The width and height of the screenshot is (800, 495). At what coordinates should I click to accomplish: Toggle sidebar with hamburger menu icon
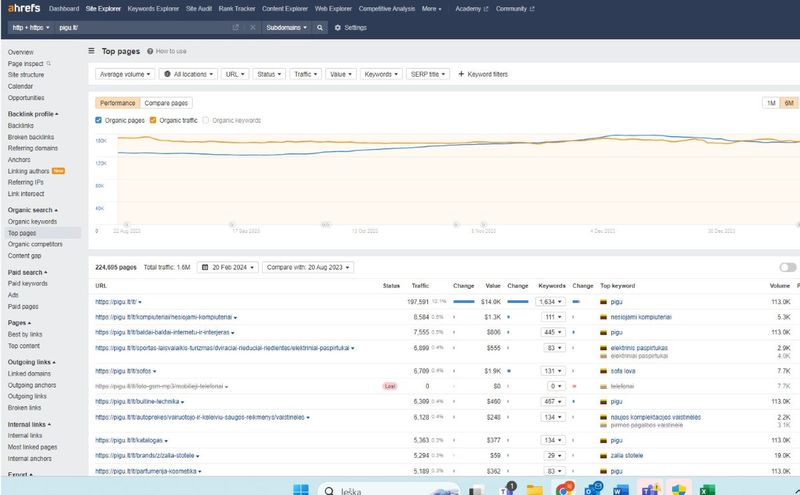91,51
